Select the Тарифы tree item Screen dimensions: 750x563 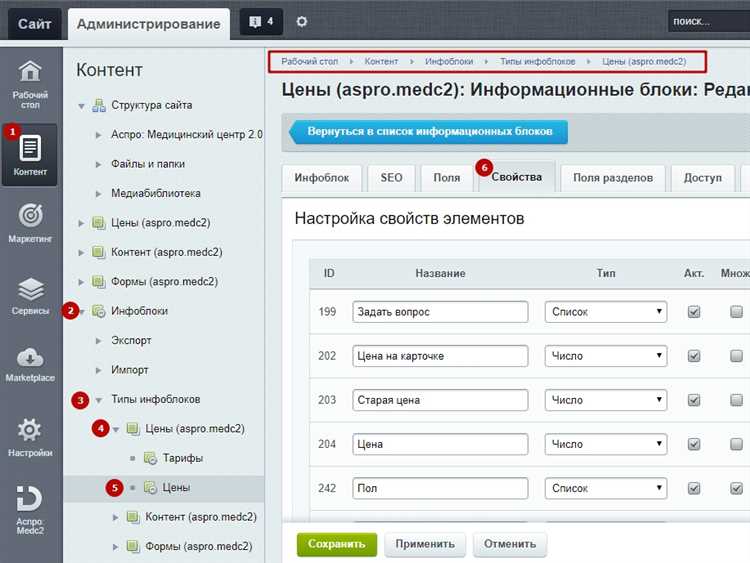182,458
